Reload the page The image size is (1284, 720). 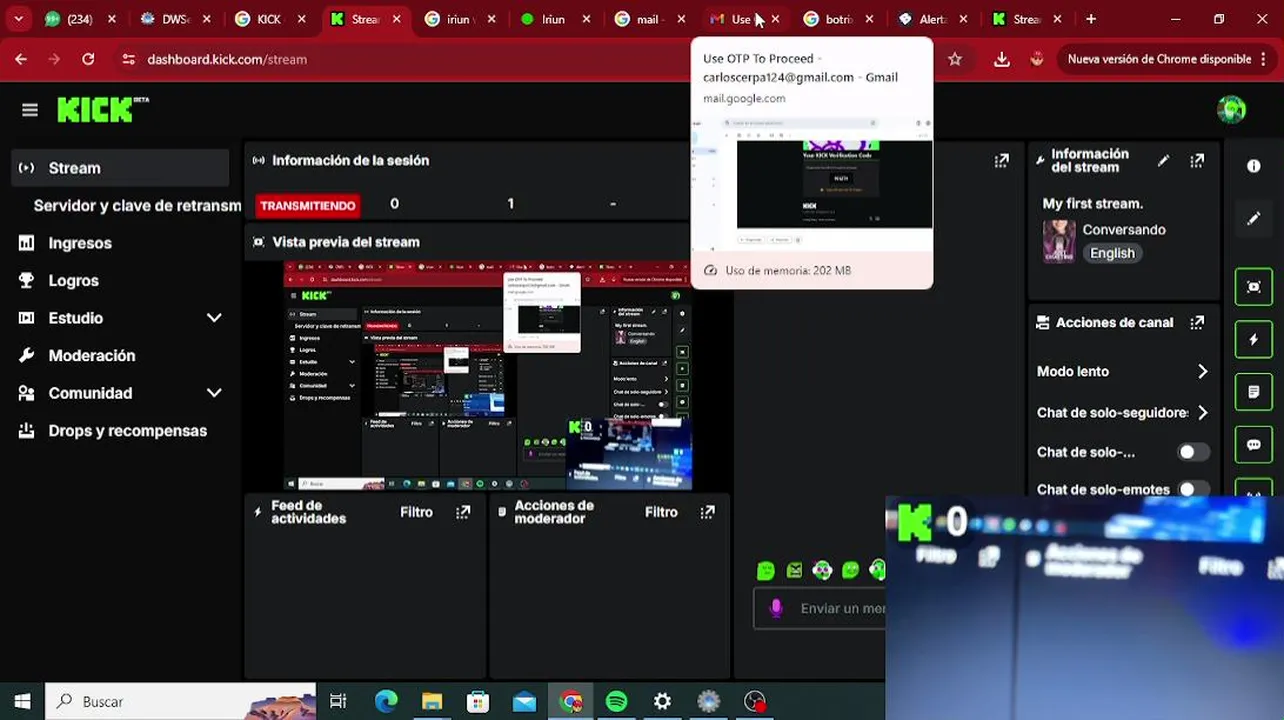pyautogui.click(x=88, y=59)
